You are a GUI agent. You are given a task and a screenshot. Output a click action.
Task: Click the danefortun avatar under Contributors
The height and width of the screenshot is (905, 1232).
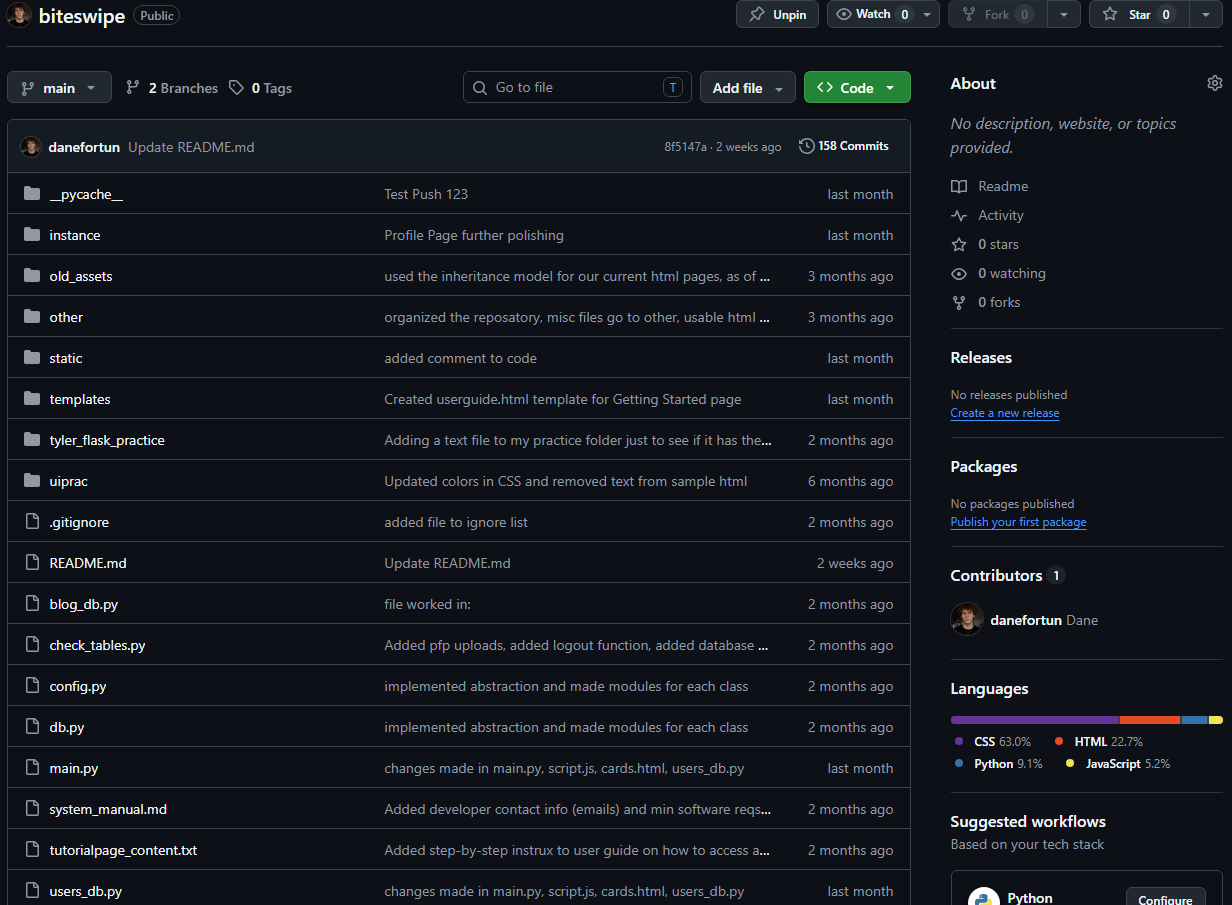coord(967,619)
